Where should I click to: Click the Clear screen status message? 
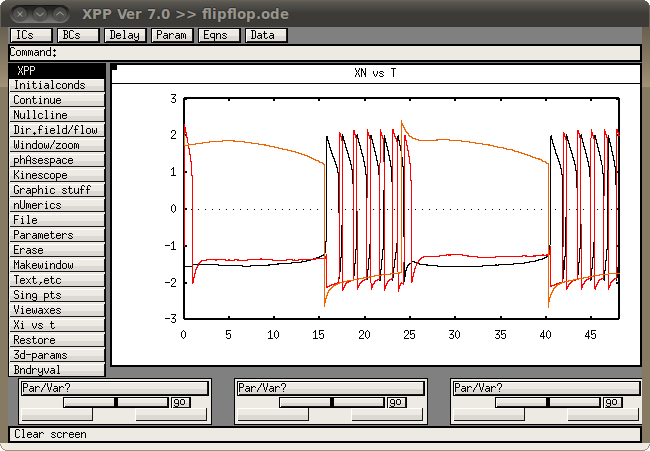[x=50, y=434]
